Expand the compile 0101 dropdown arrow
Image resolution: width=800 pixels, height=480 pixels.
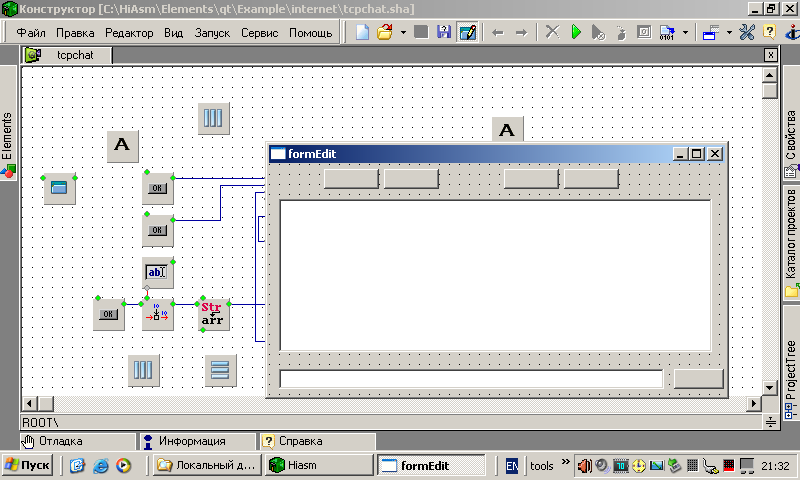coord(685,32)
